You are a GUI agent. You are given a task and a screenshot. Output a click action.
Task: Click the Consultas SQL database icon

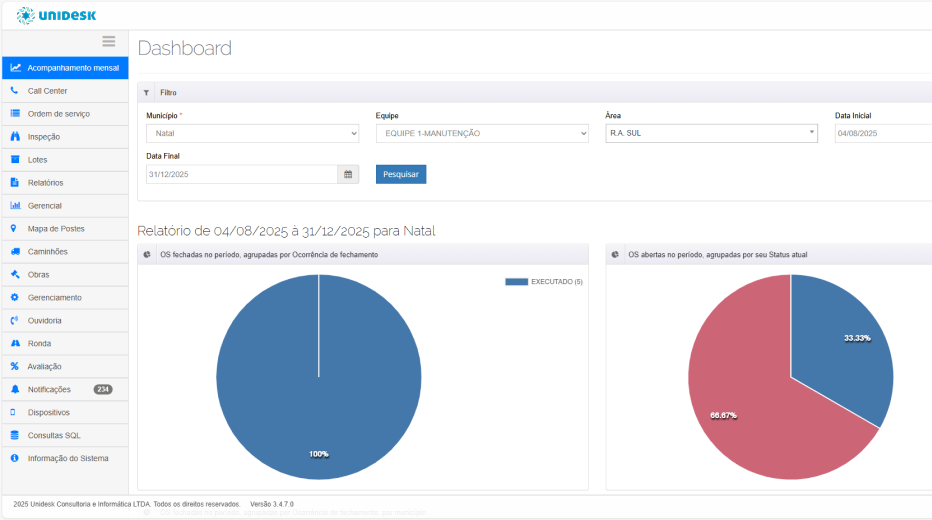15,435
